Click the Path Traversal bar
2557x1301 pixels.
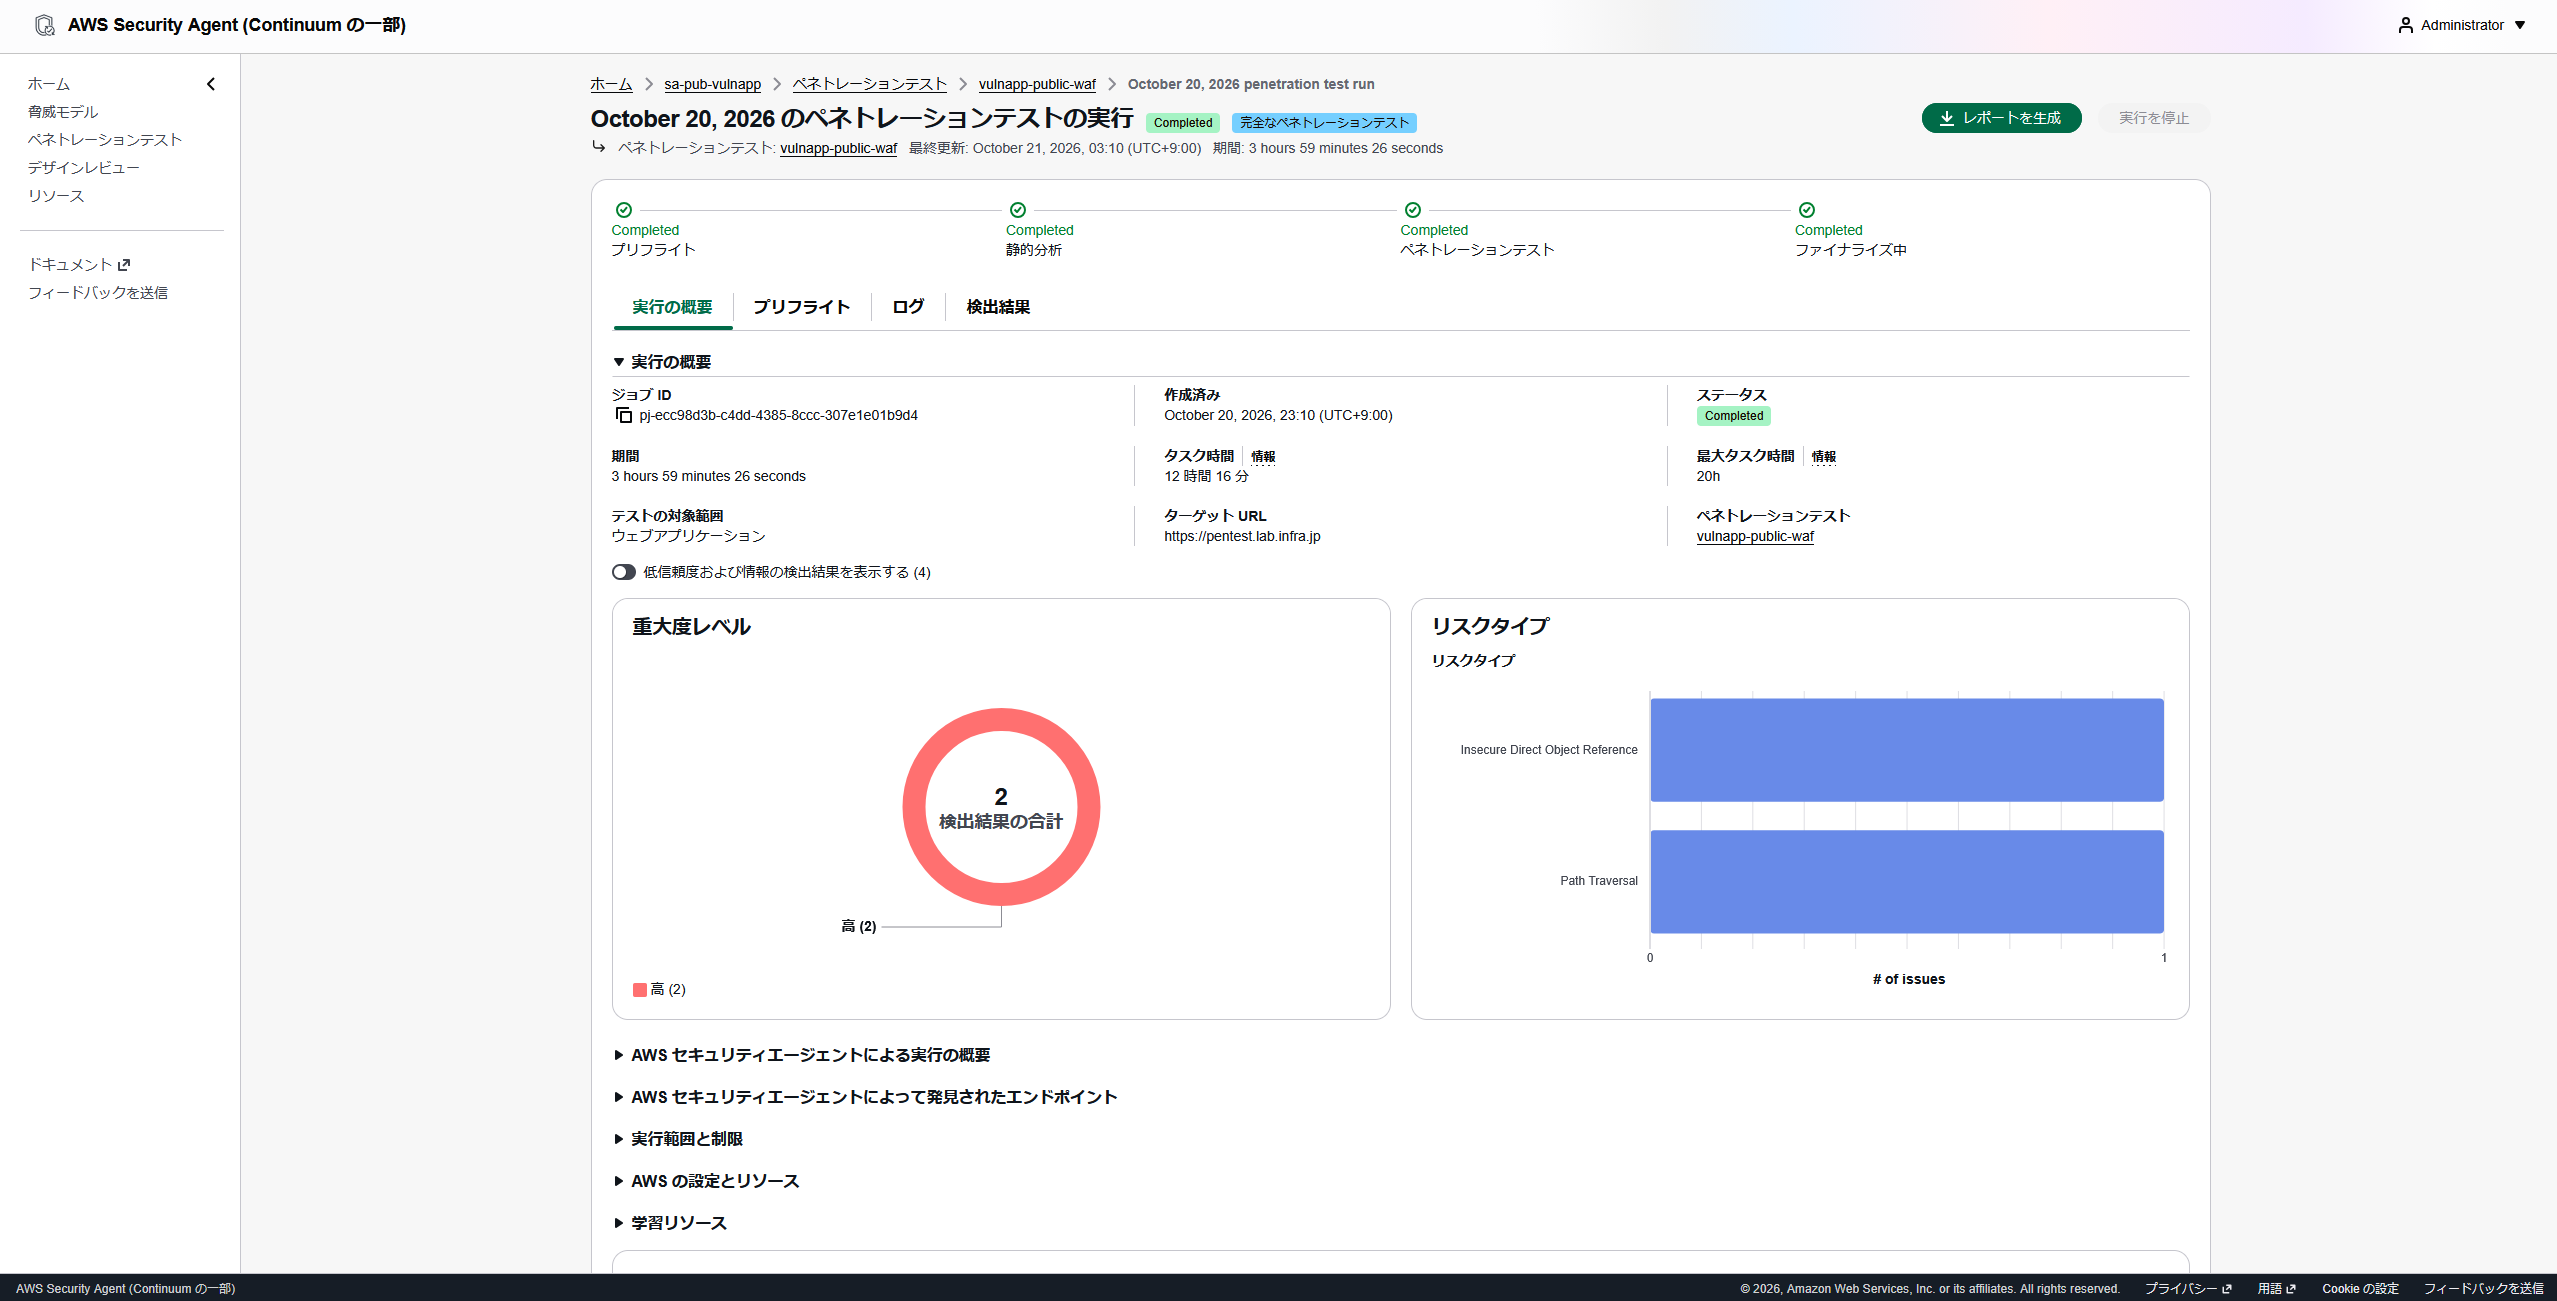(x=1906, y=881)
